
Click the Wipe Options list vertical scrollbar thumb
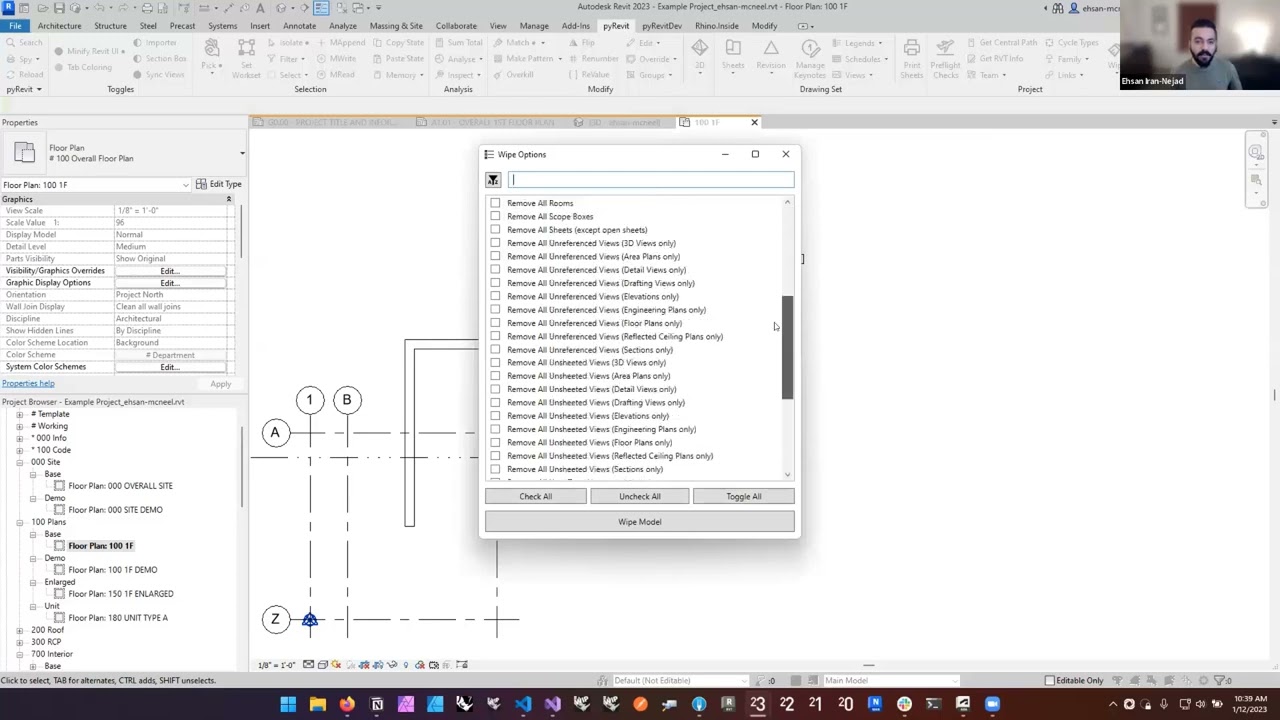click(787, 348)
